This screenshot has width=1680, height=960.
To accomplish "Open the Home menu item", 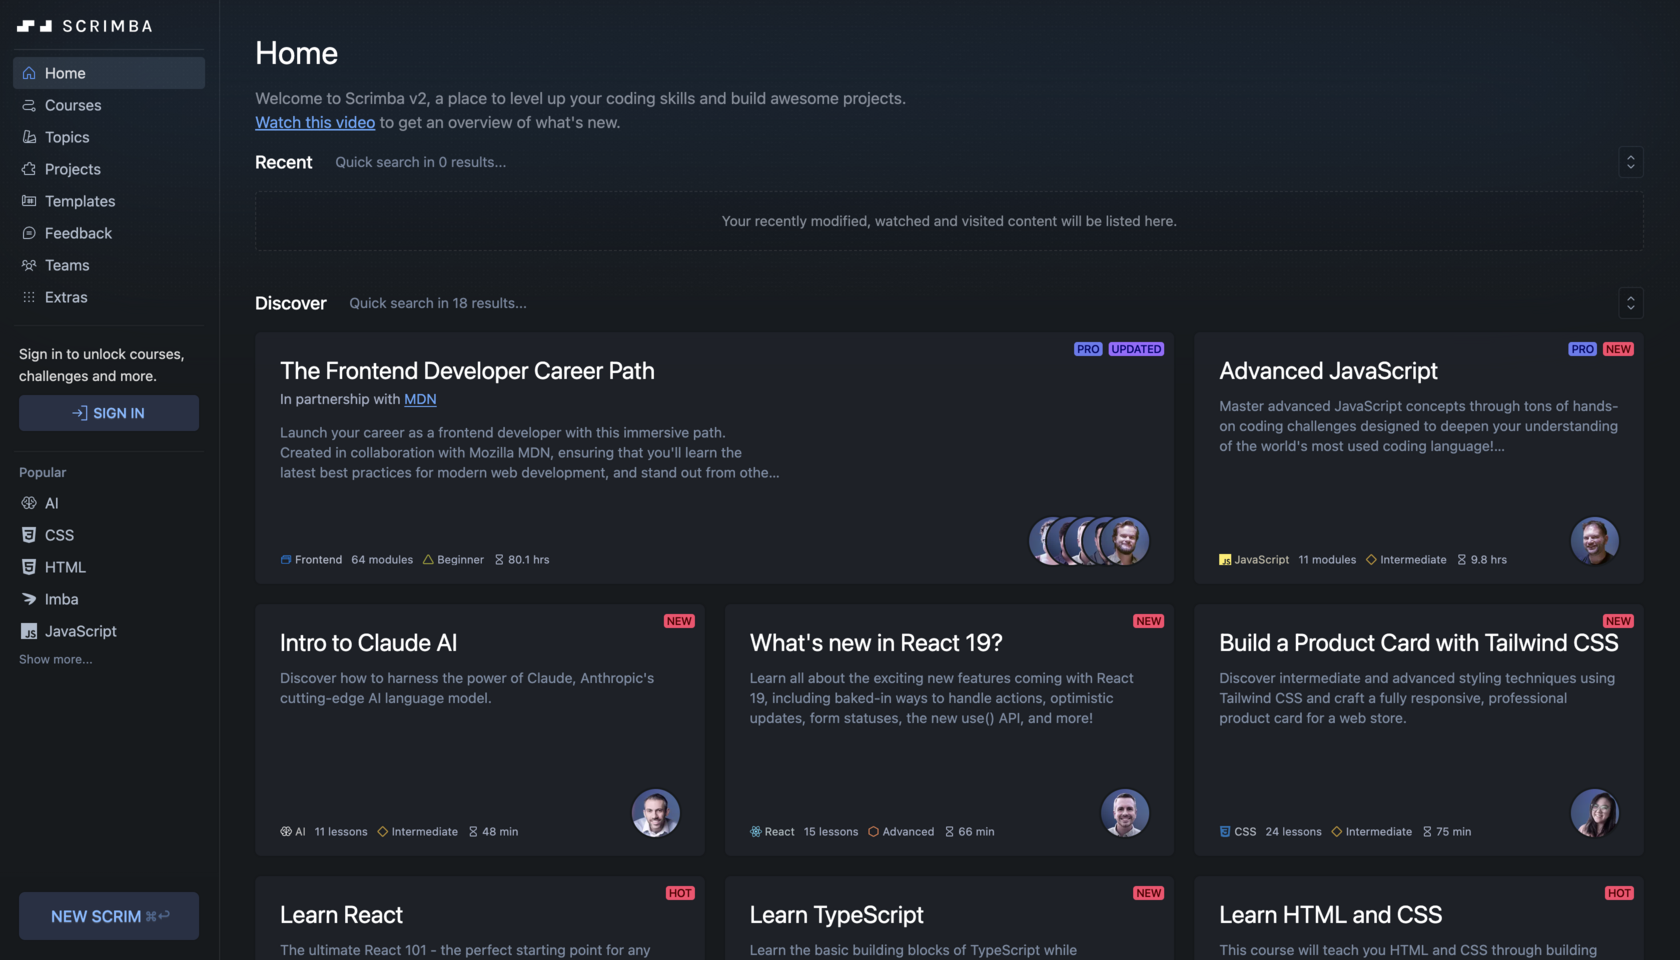I will click(x=109, y=73).
